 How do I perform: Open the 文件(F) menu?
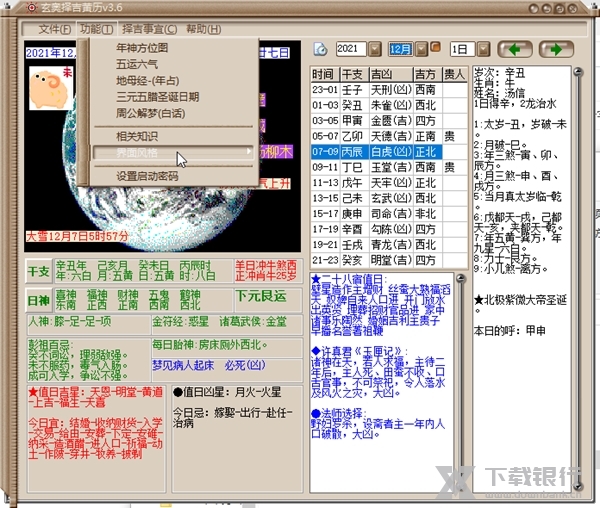55,29
